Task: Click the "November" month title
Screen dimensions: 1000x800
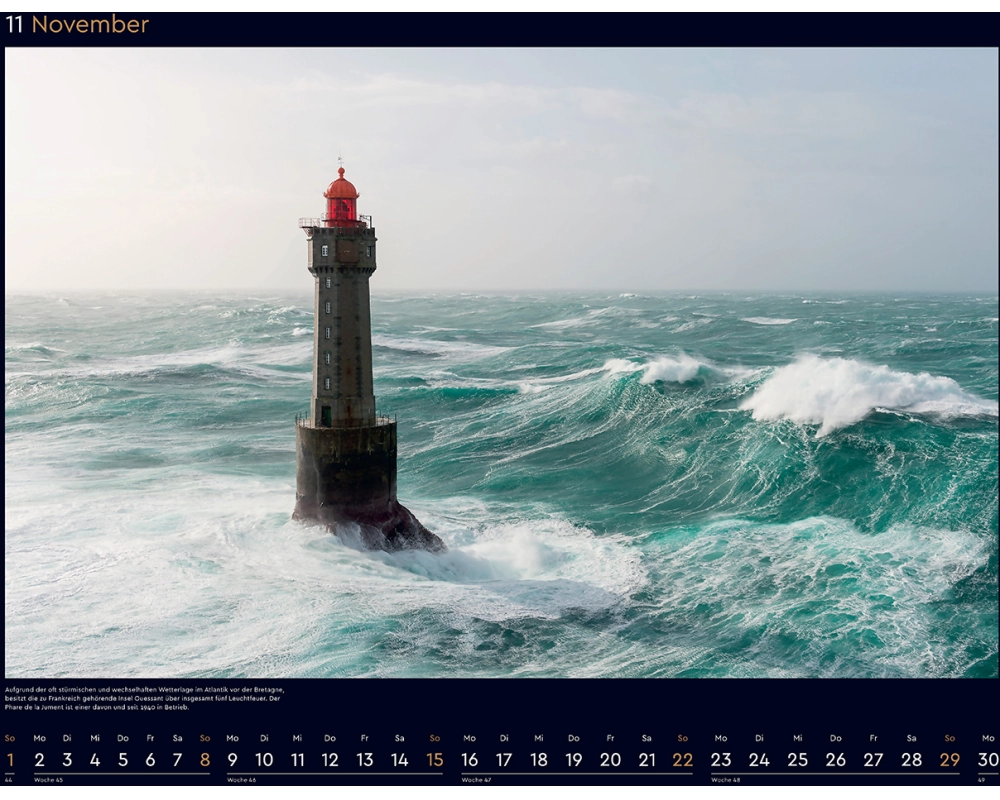Action: point(90,25)
